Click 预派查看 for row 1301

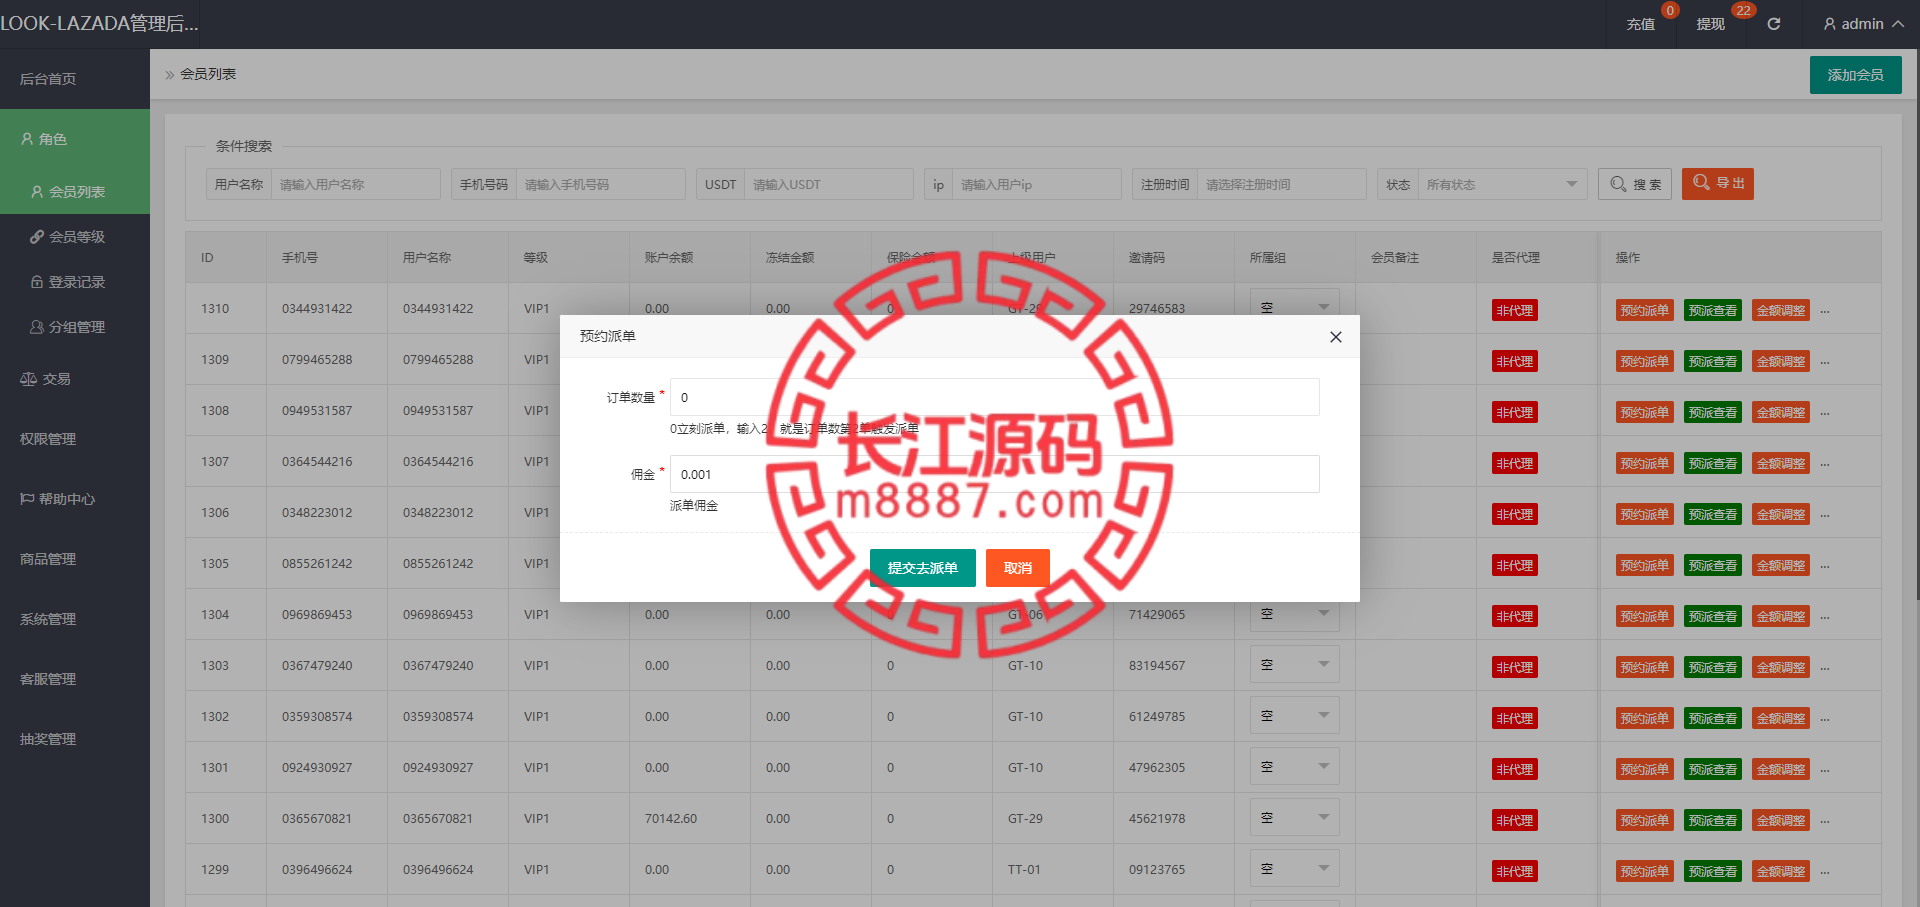coord(1713,770)
